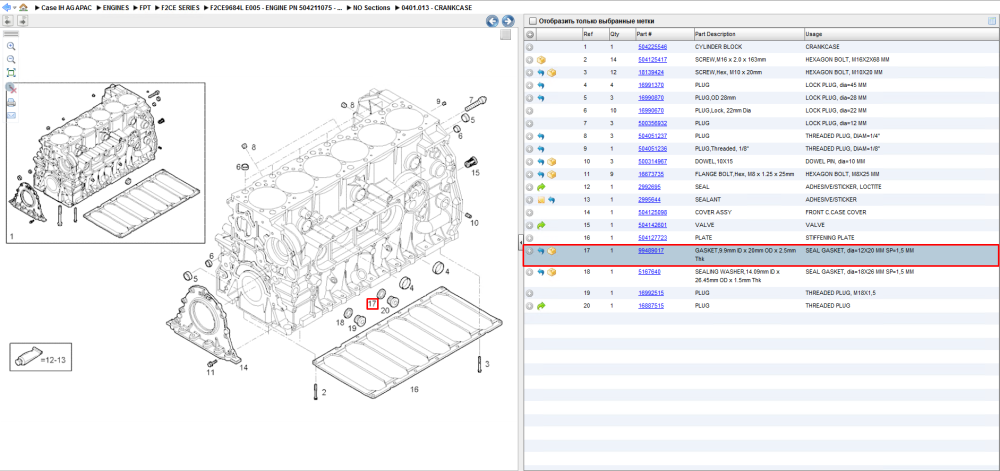Image resolution: width=1000 pixels, height=471 pixels.
Task: Click the add-all plus icon in table header
Action: (529, 34)
